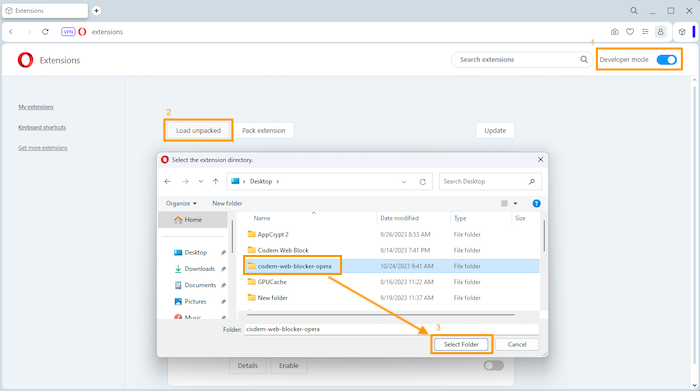Image resolution: width=700 pixels, height=391 pixels.
Task: Go to Get more extensions link
Action: pos(42,148)
